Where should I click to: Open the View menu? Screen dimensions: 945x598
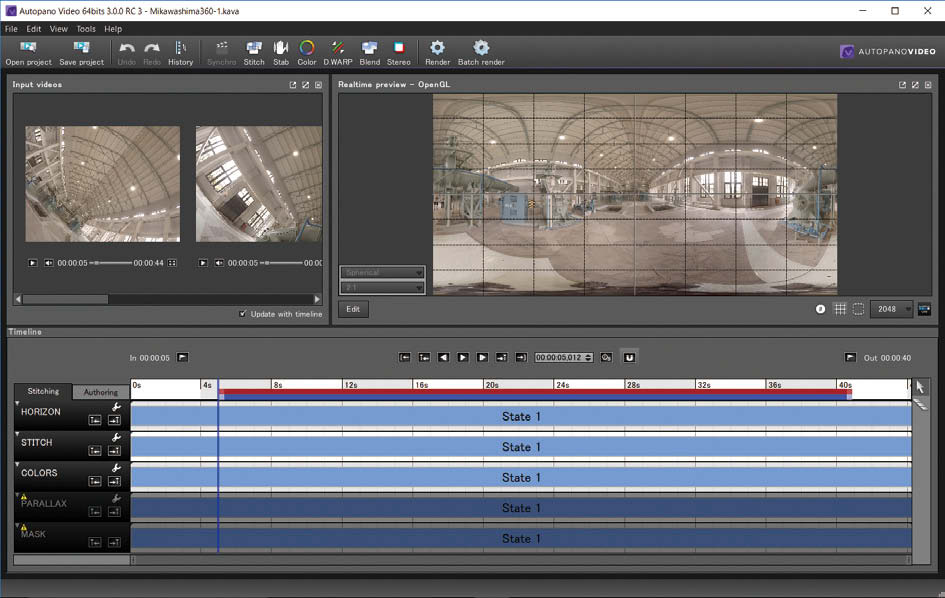click(x=58, y=28)
